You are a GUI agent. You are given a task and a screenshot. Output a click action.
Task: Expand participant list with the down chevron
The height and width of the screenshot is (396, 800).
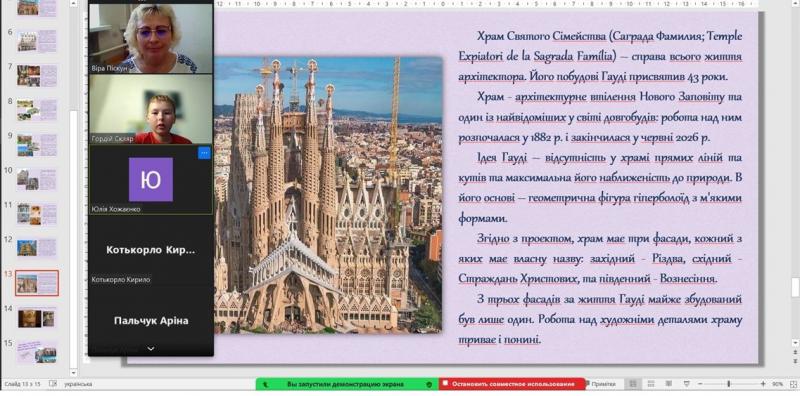[x=151, y=349]
